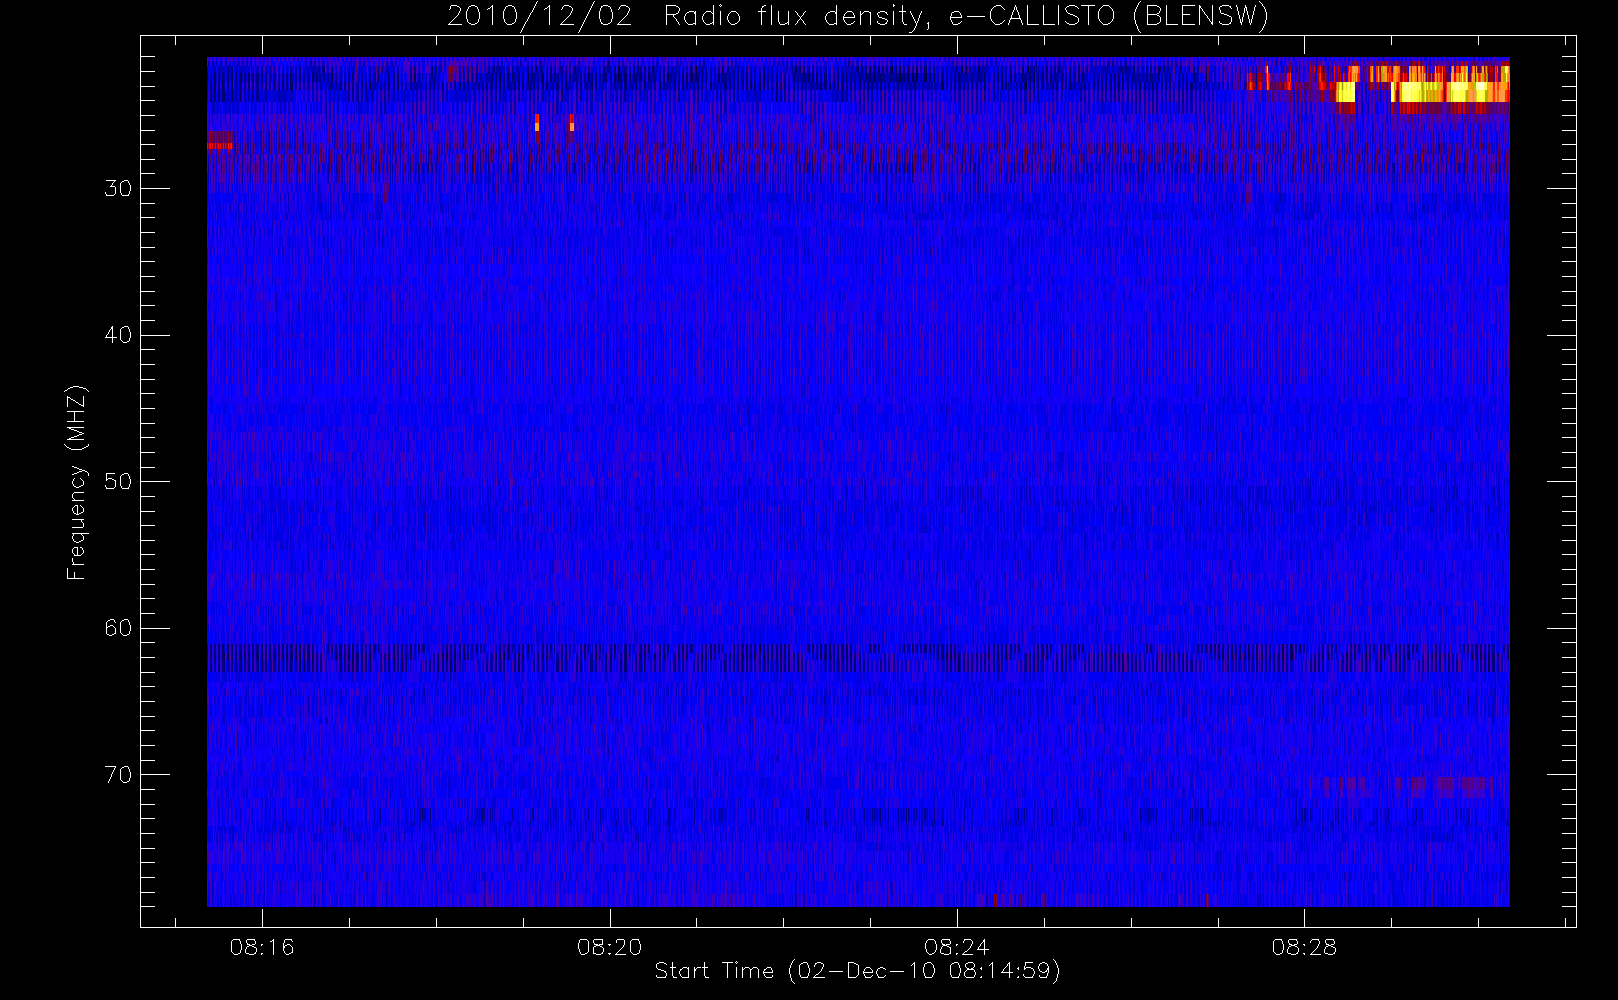Click the red spike near 08:19 at 25 MHz
1618x1000 pixels.
(x=537, y=123)
